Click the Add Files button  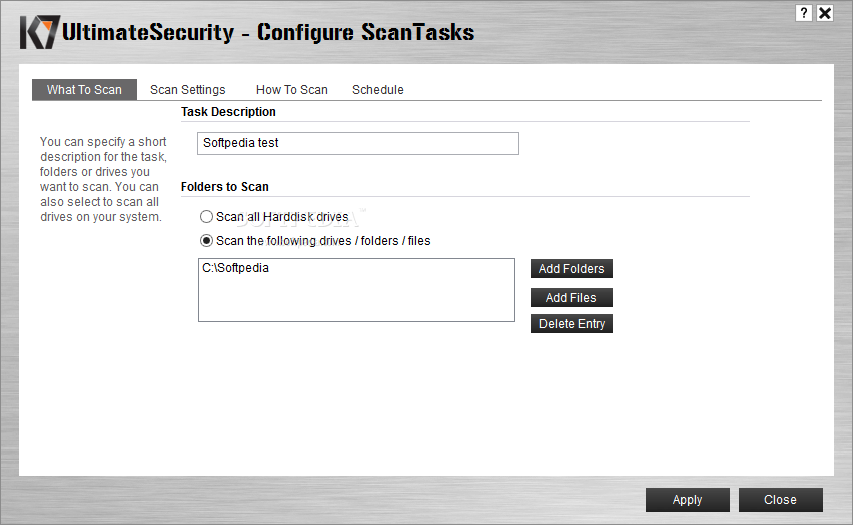click(572, 298)
